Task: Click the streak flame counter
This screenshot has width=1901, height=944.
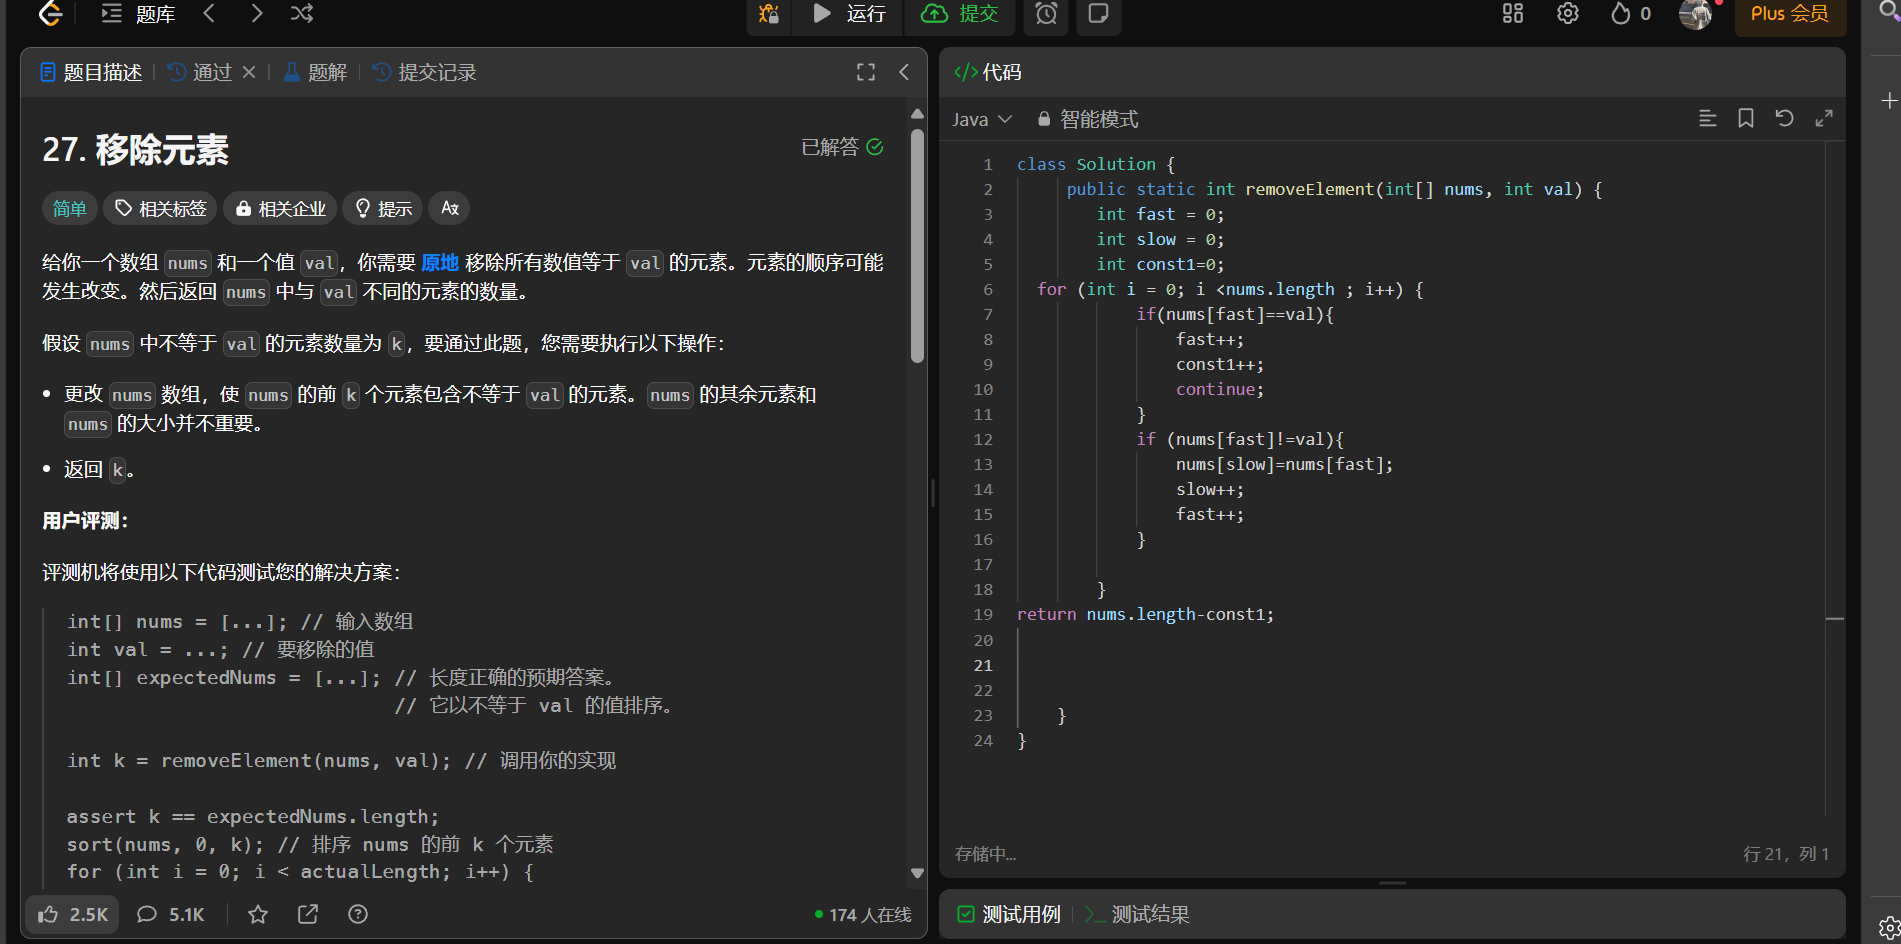Action: [1630, 14]
